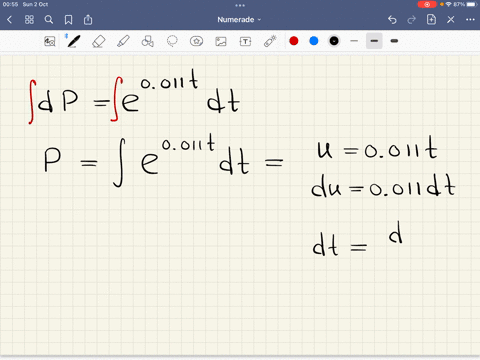480x360 pixels.
Task: Open the share/export menu
Action: pyautogui.click(x=88, y=20)
